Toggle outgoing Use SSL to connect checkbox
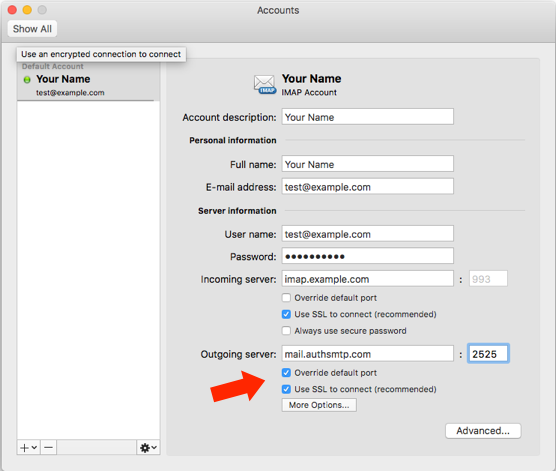The height and width of the screenshot is (471, 556). [x=286, y=389]
